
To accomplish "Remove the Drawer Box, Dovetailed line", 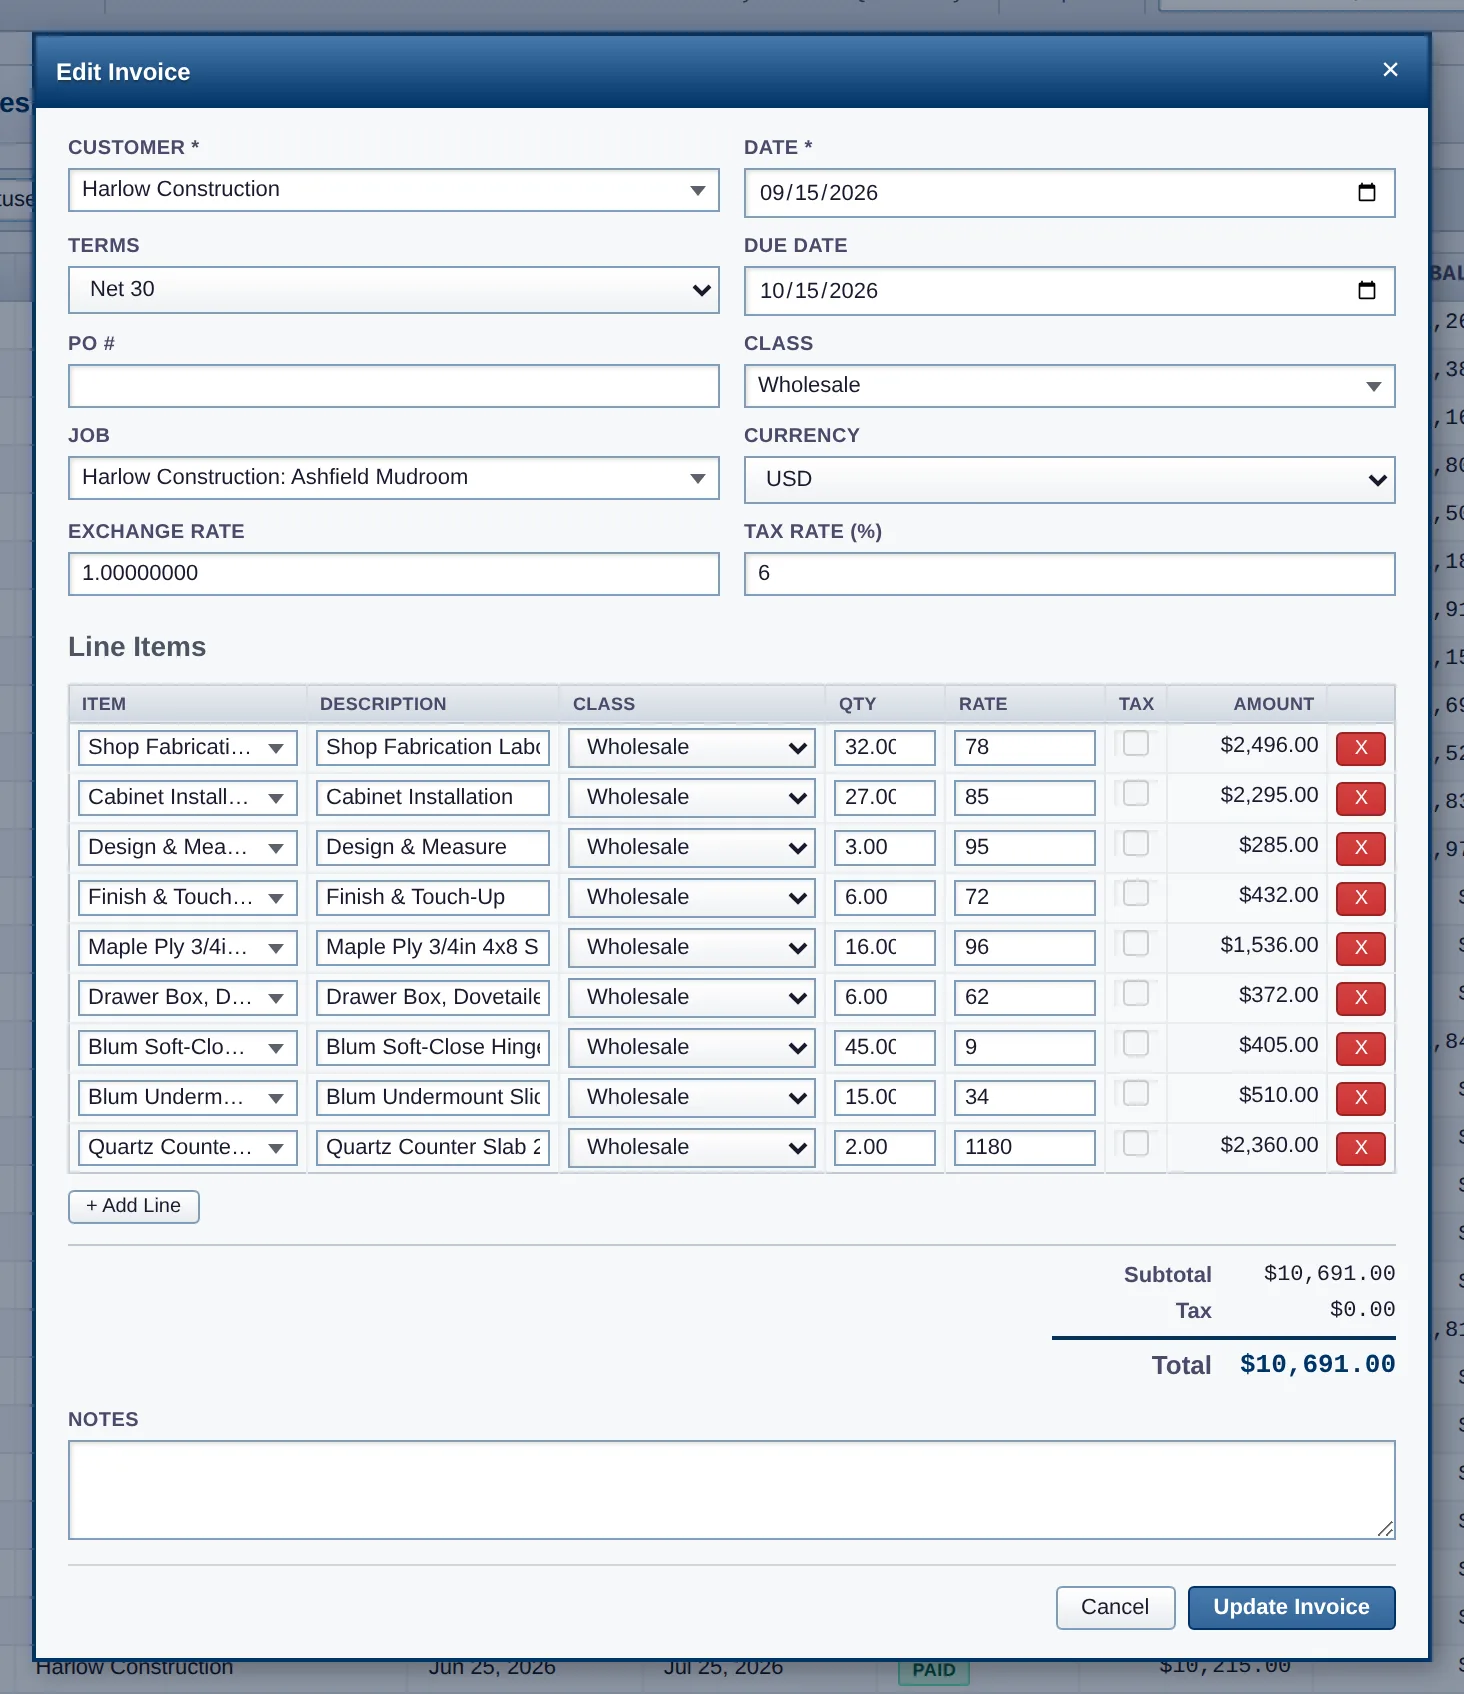I will [1360, 998].
